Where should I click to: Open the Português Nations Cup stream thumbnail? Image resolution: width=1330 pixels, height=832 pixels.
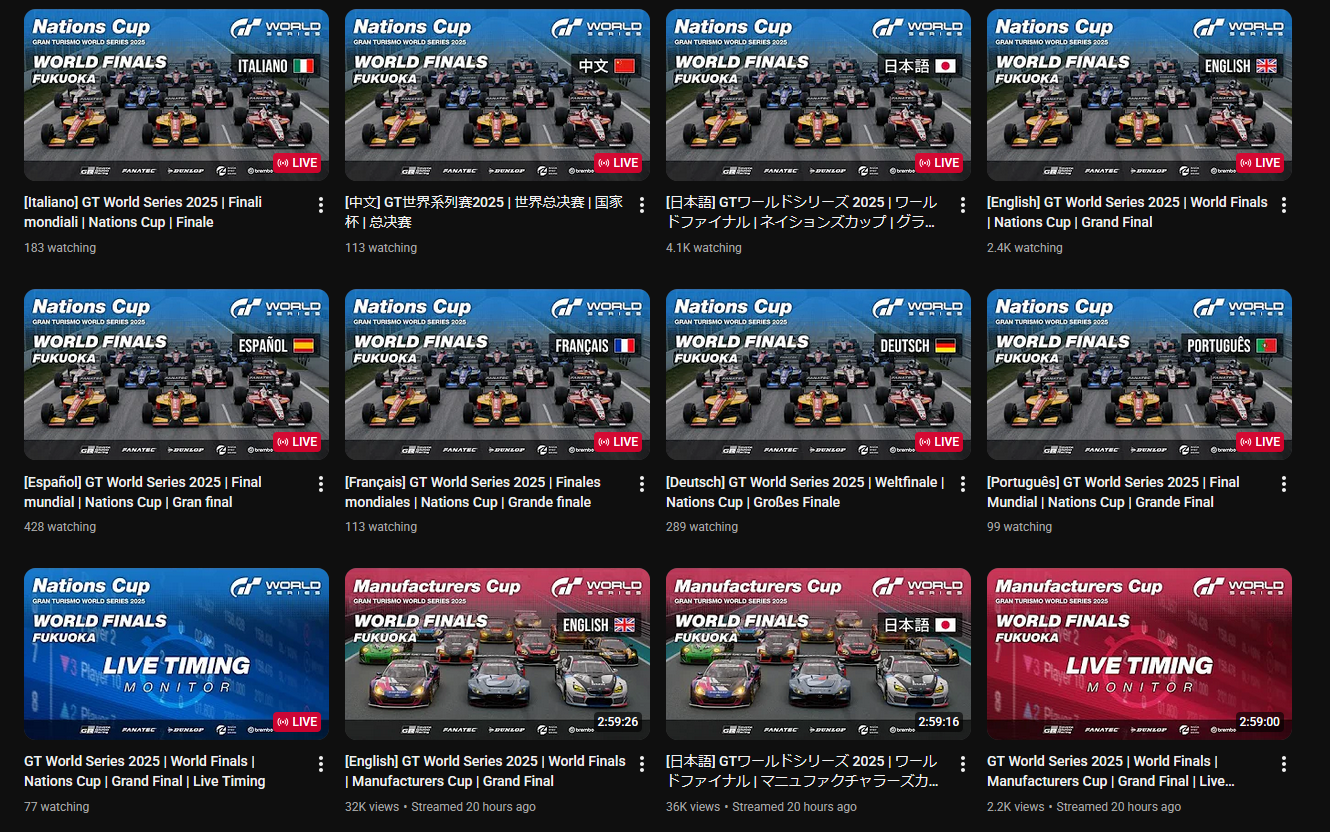(1139, 375)
